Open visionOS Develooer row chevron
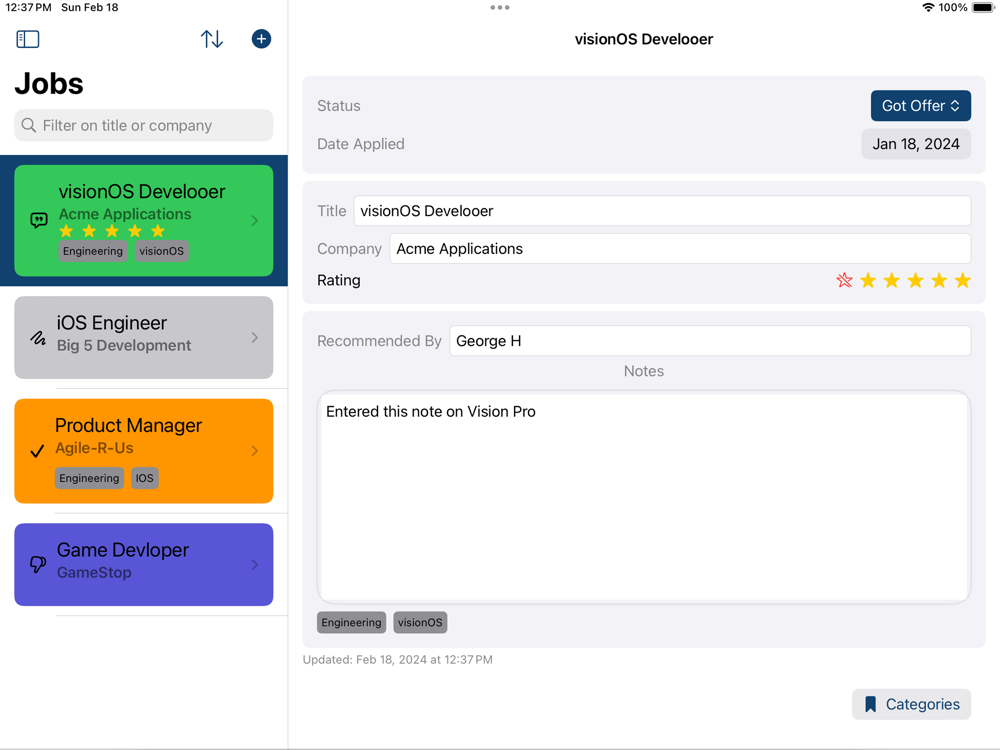Screen dimensions: 1000x750 tap(254, 221)
